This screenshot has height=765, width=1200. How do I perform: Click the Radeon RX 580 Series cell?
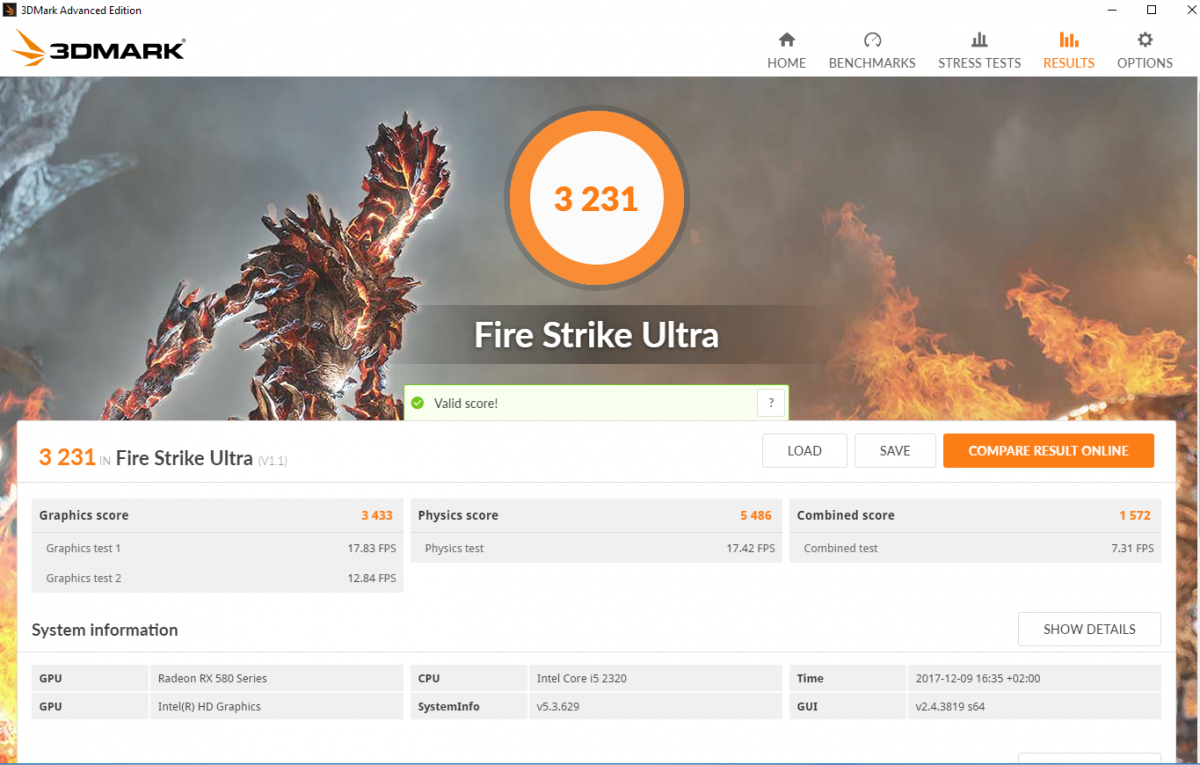(x=276, y=678)
